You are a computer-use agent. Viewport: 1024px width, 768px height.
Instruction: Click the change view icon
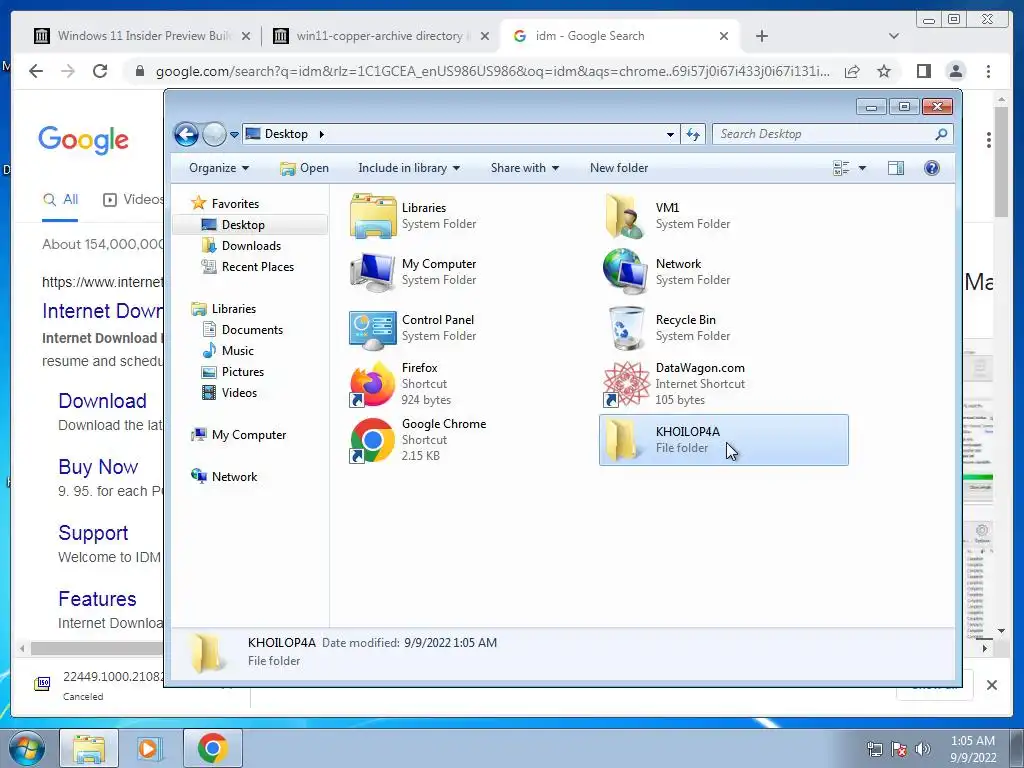click(841, 168)
